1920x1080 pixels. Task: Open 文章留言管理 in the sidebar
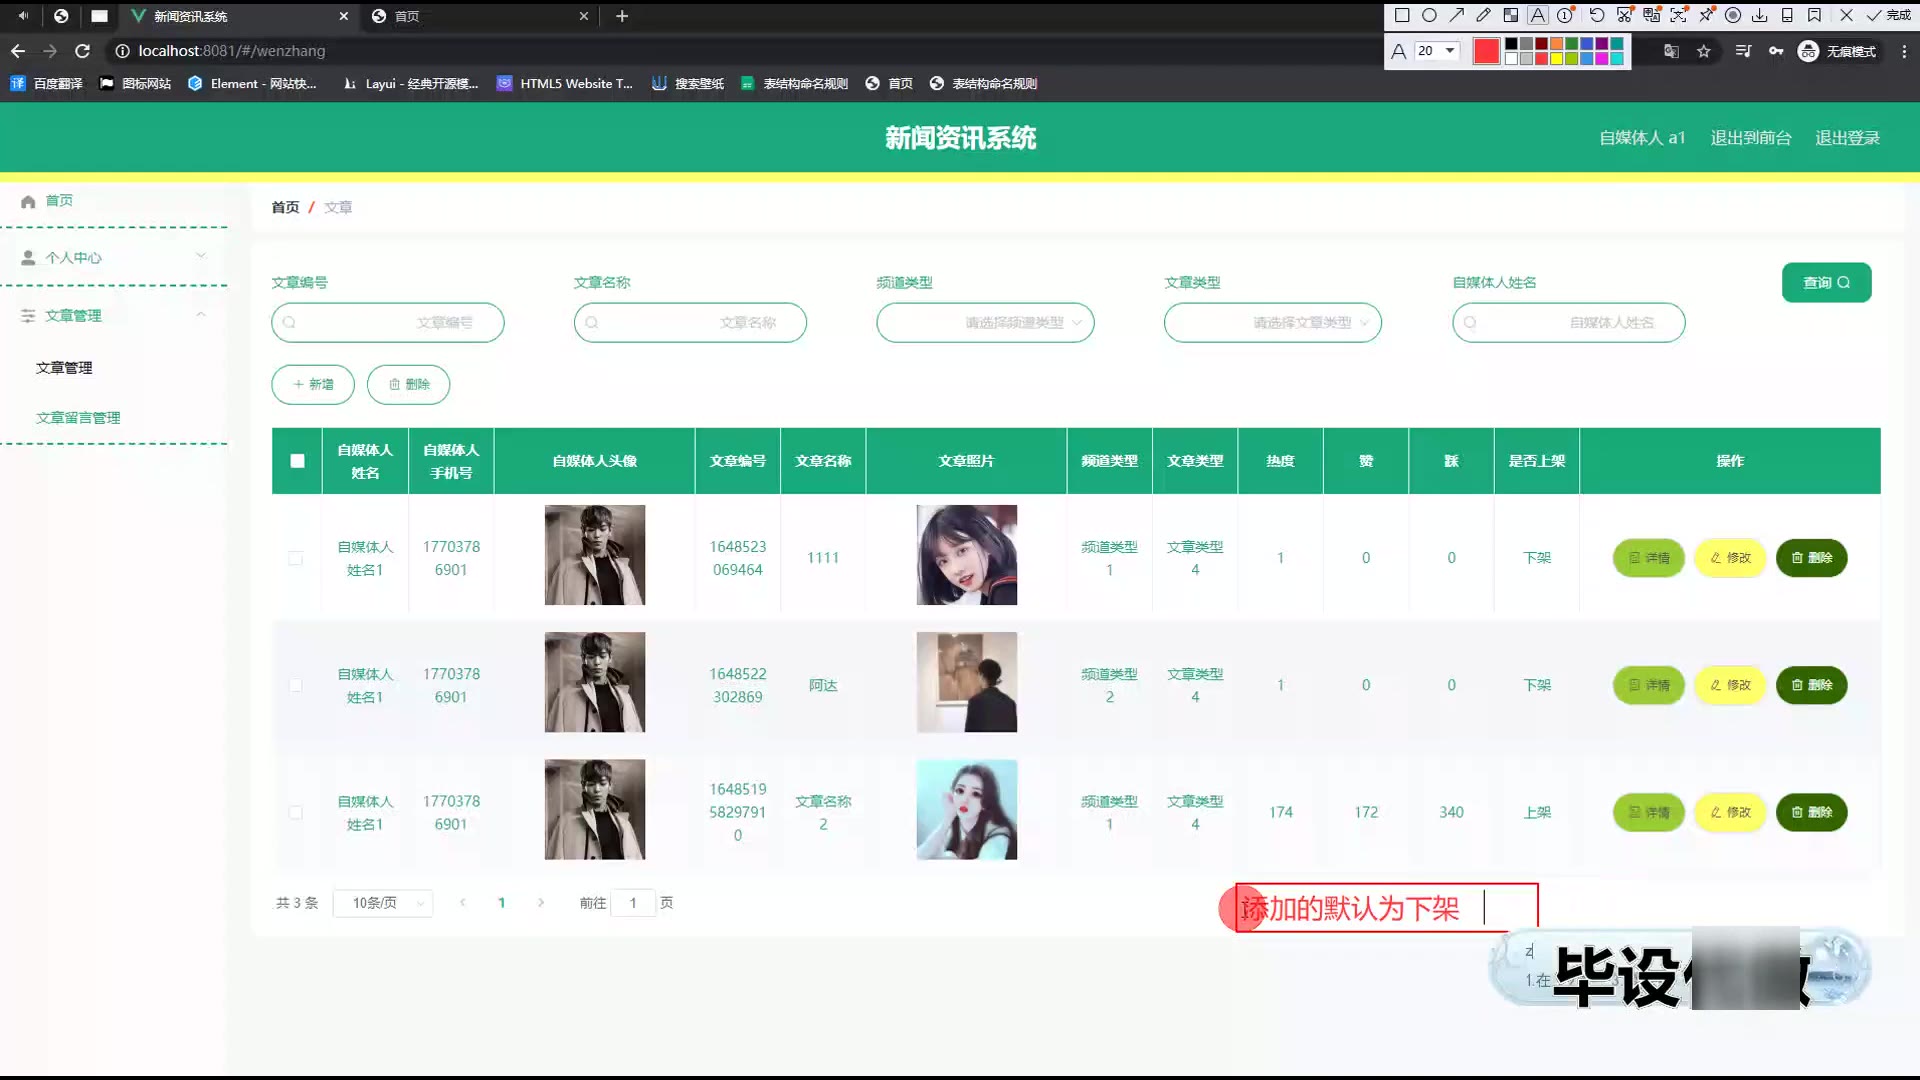(x=78, y=418)
